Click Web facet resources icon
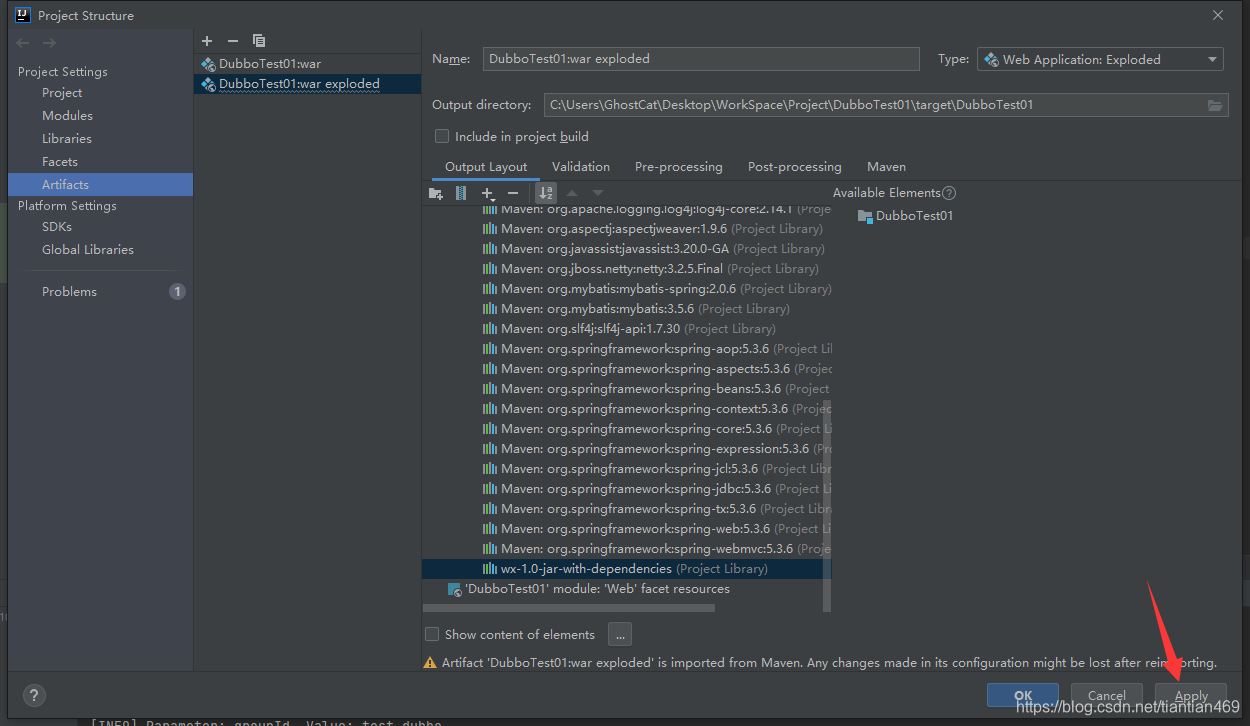 pyautogui.click(x=454, y=590)
